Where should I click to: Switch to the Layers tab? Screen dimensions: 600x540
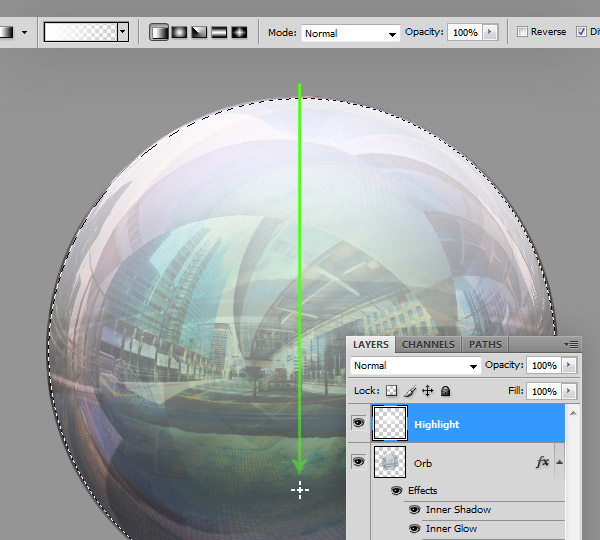371,344
